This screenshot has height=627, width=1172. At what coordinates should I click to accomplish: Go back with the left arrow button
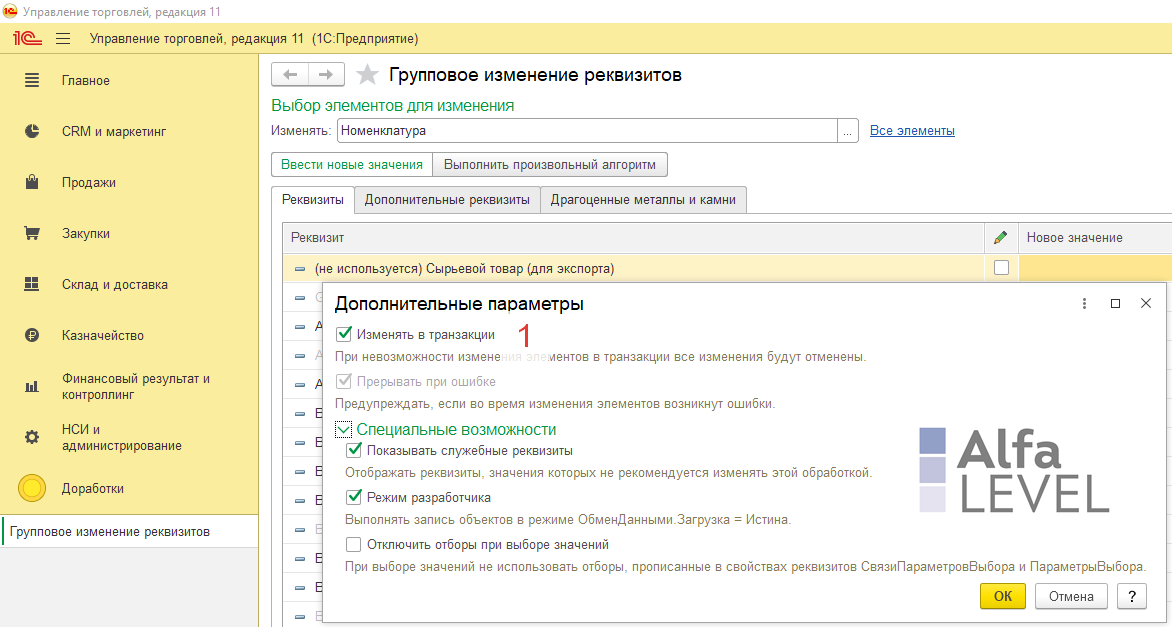pyautogui.click(x=289, y=75)
